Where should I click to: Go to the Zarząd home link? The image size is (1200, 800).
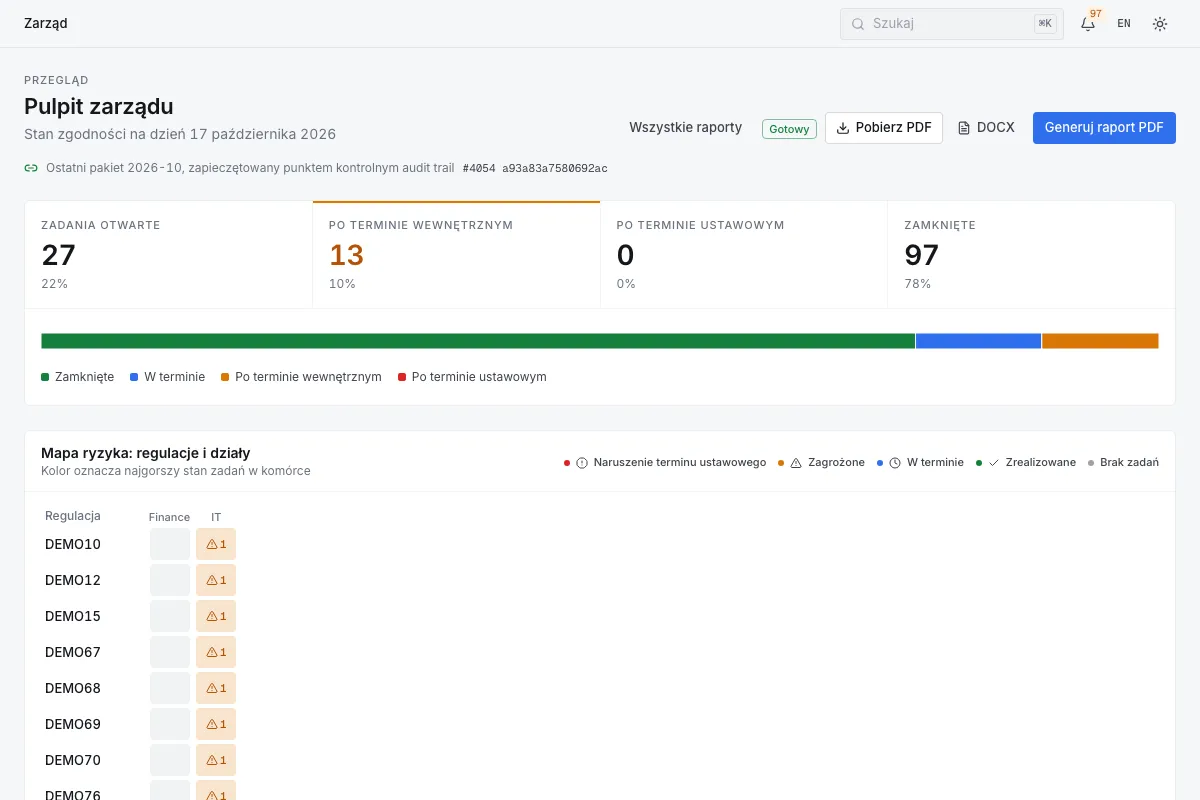pos(46,23)
